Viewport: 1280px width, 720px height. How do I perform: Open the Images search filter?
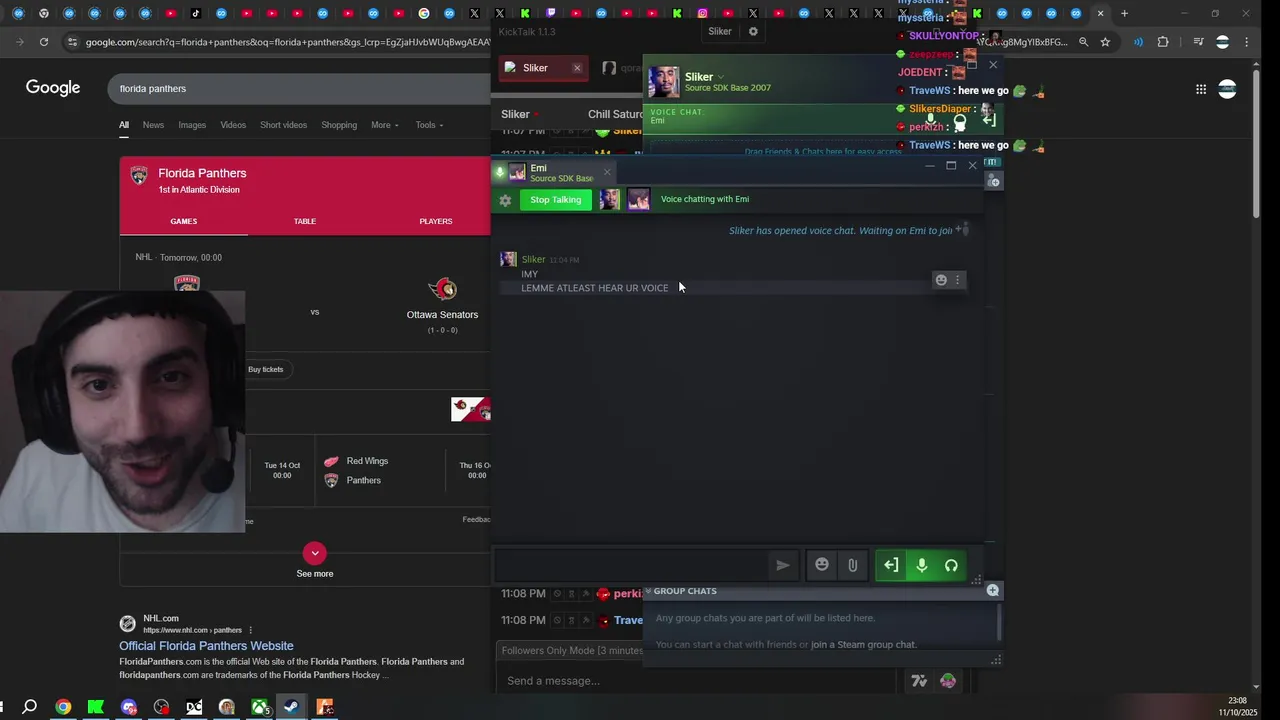tap(192, 125)
